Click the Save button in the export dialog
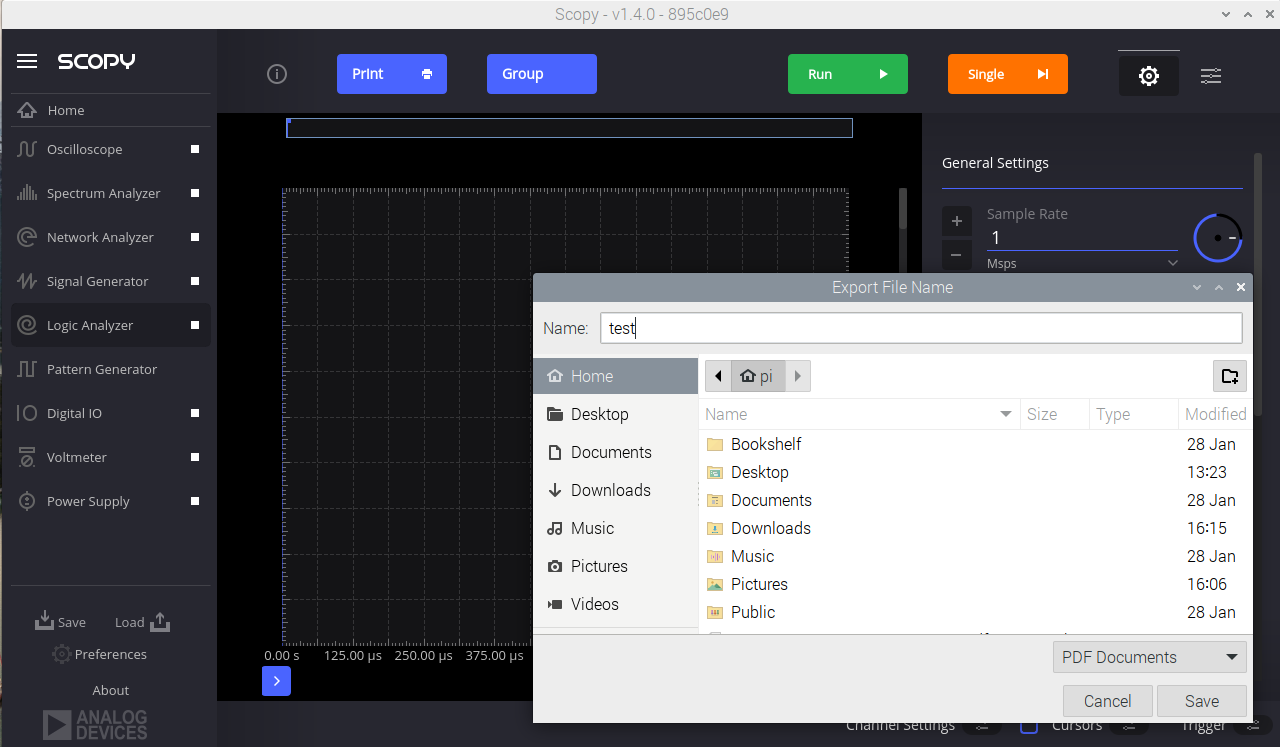 (x=1202, y=701)
